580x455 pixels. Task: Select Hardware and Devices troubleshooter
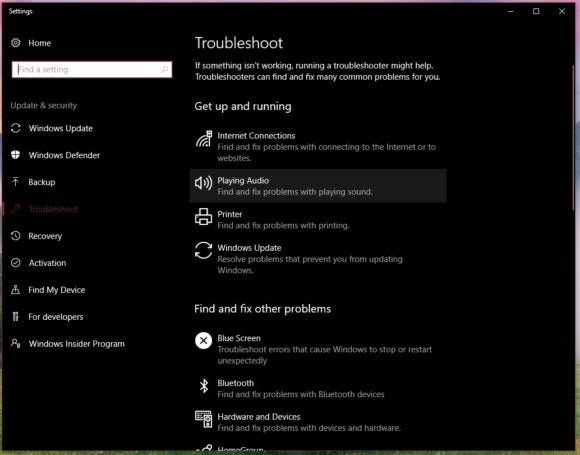[x=318, y=422]
